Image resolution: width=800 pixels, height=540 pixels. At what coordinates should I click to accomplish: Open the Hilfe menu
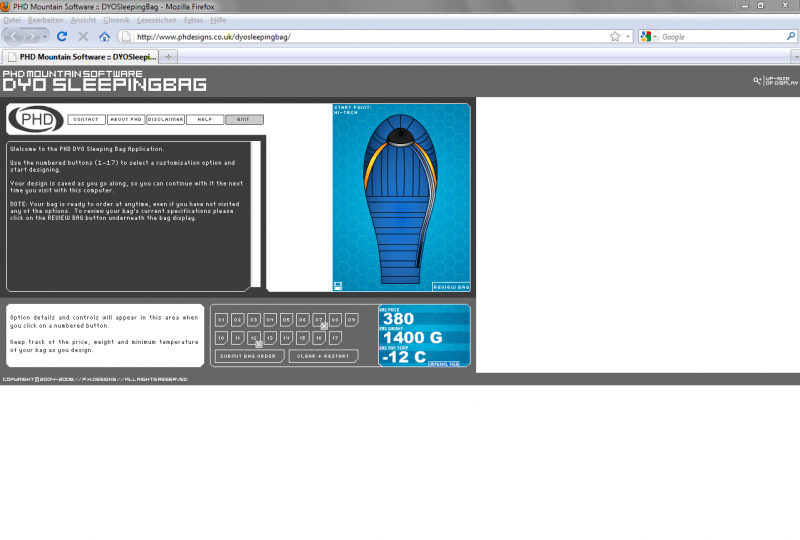click(x=218, y=20)
